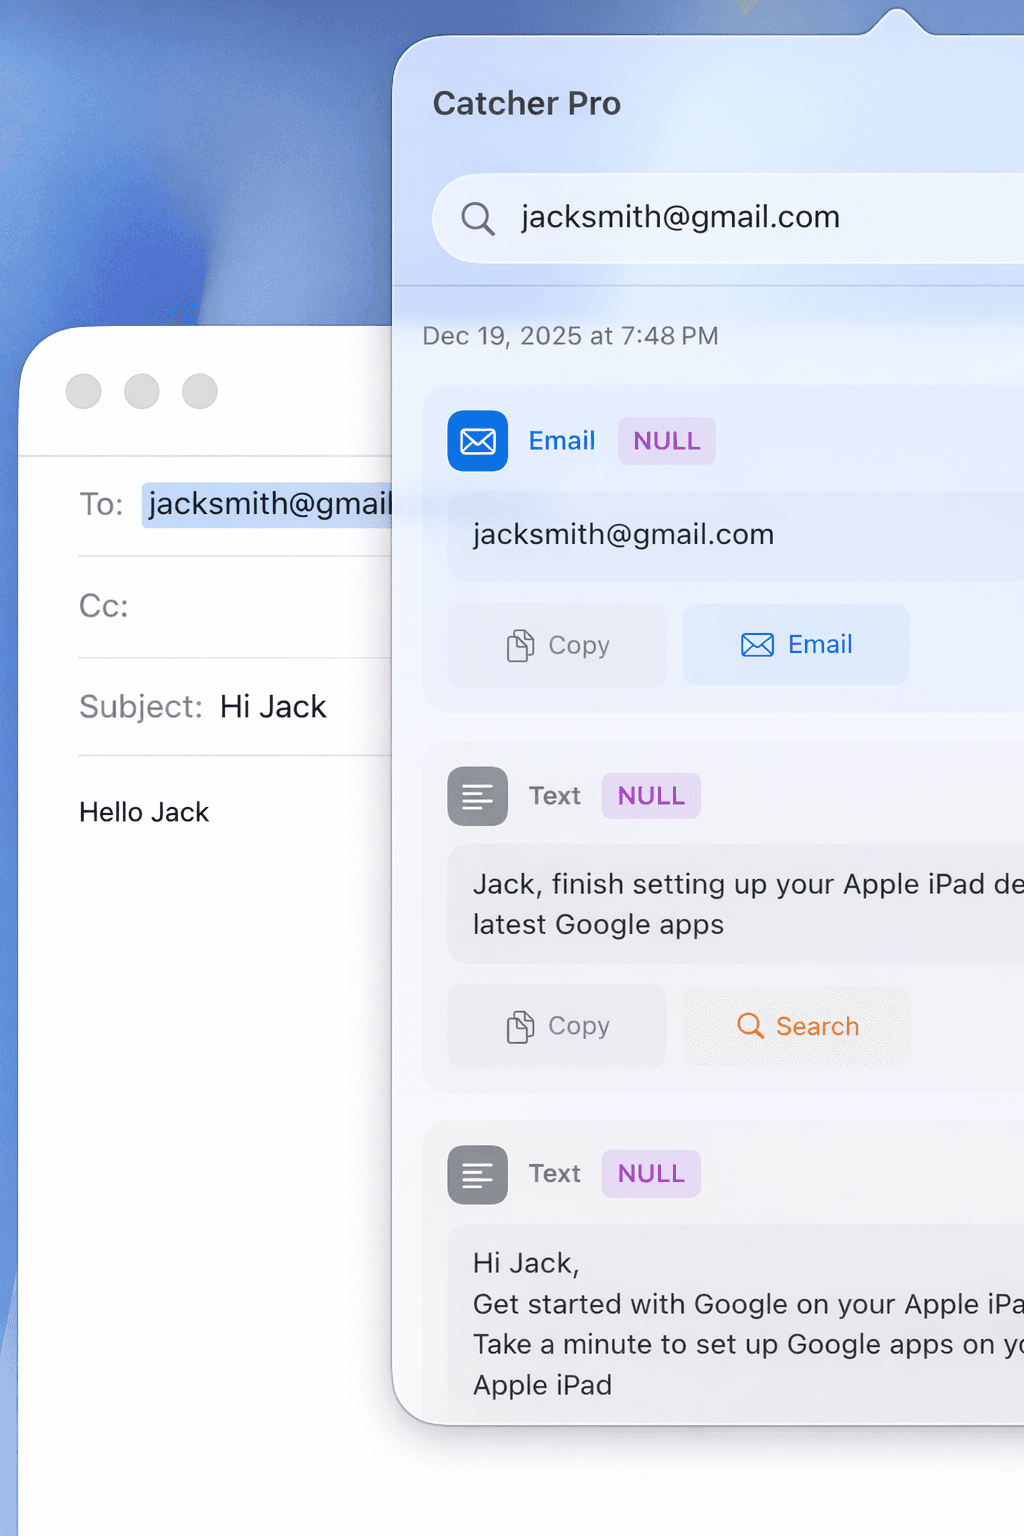Close the Mail compose window
This screenshot has height=1536, width=1024.
coord(84,391)
